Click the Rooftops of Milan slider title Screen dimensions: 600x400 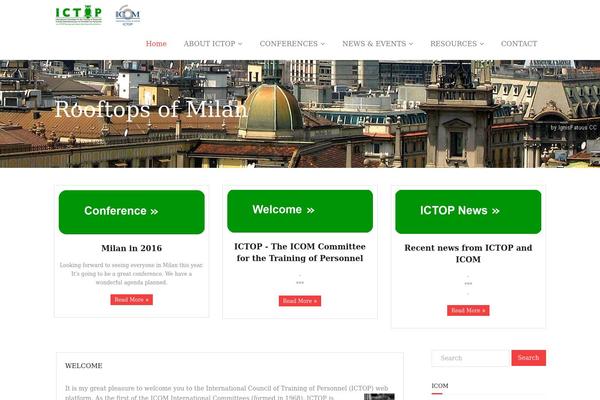[x=151, y=109]
